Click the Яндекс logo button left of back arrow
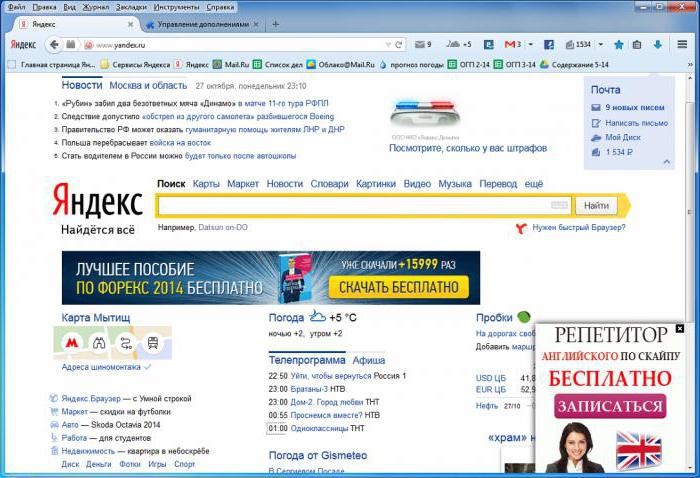 click(x=23, y=45)
